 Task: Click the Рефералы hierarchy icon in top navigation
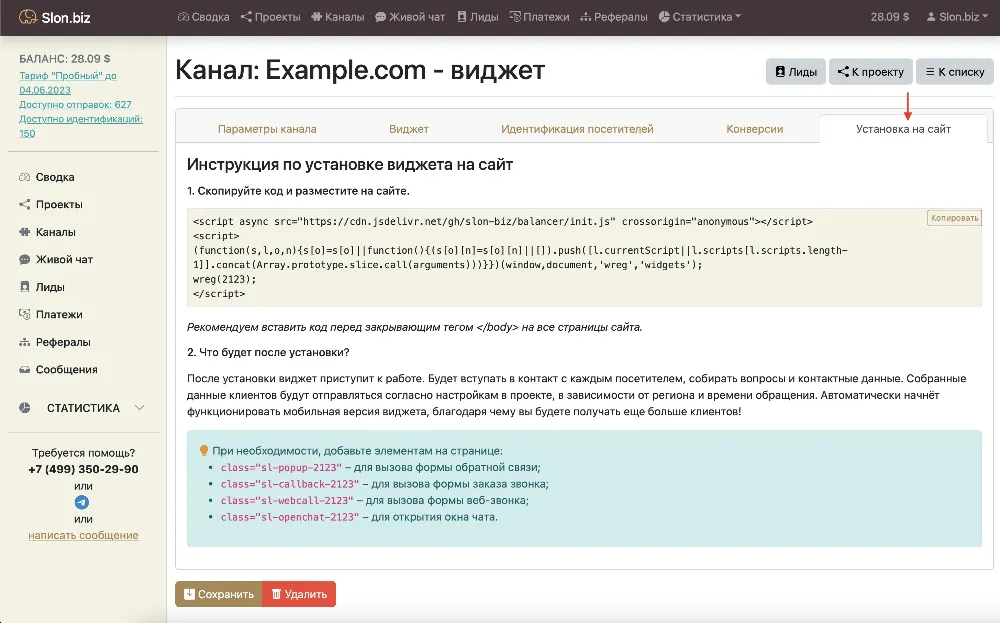pos(585,17)
